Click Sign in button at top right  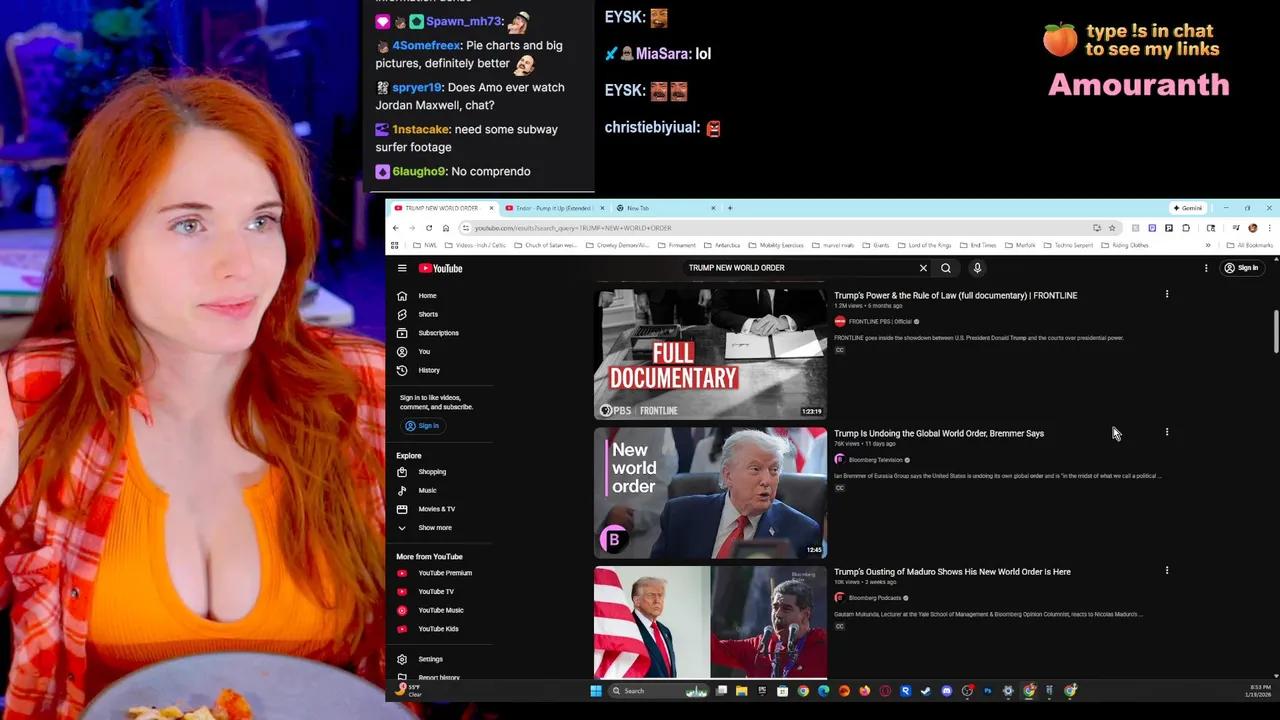[1241, 268]
